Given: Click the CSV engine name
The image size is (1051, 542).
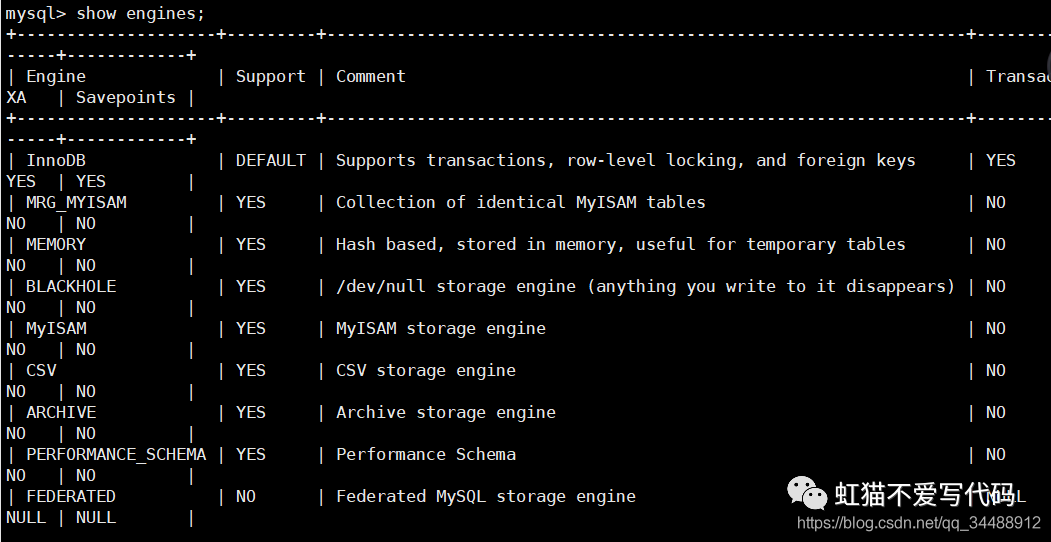Looking at the screenshot, I should (41, 370).
